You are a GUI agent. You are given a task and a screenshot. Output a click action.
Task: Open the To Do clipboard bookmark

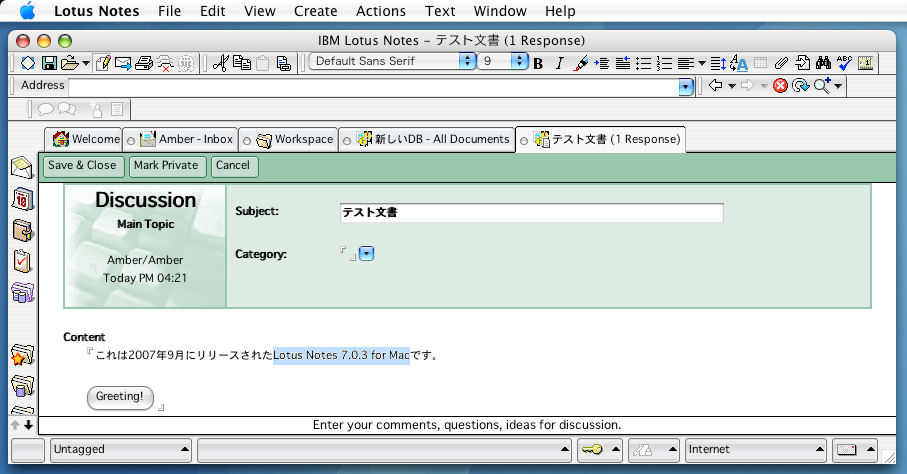(x=22, y=261)
